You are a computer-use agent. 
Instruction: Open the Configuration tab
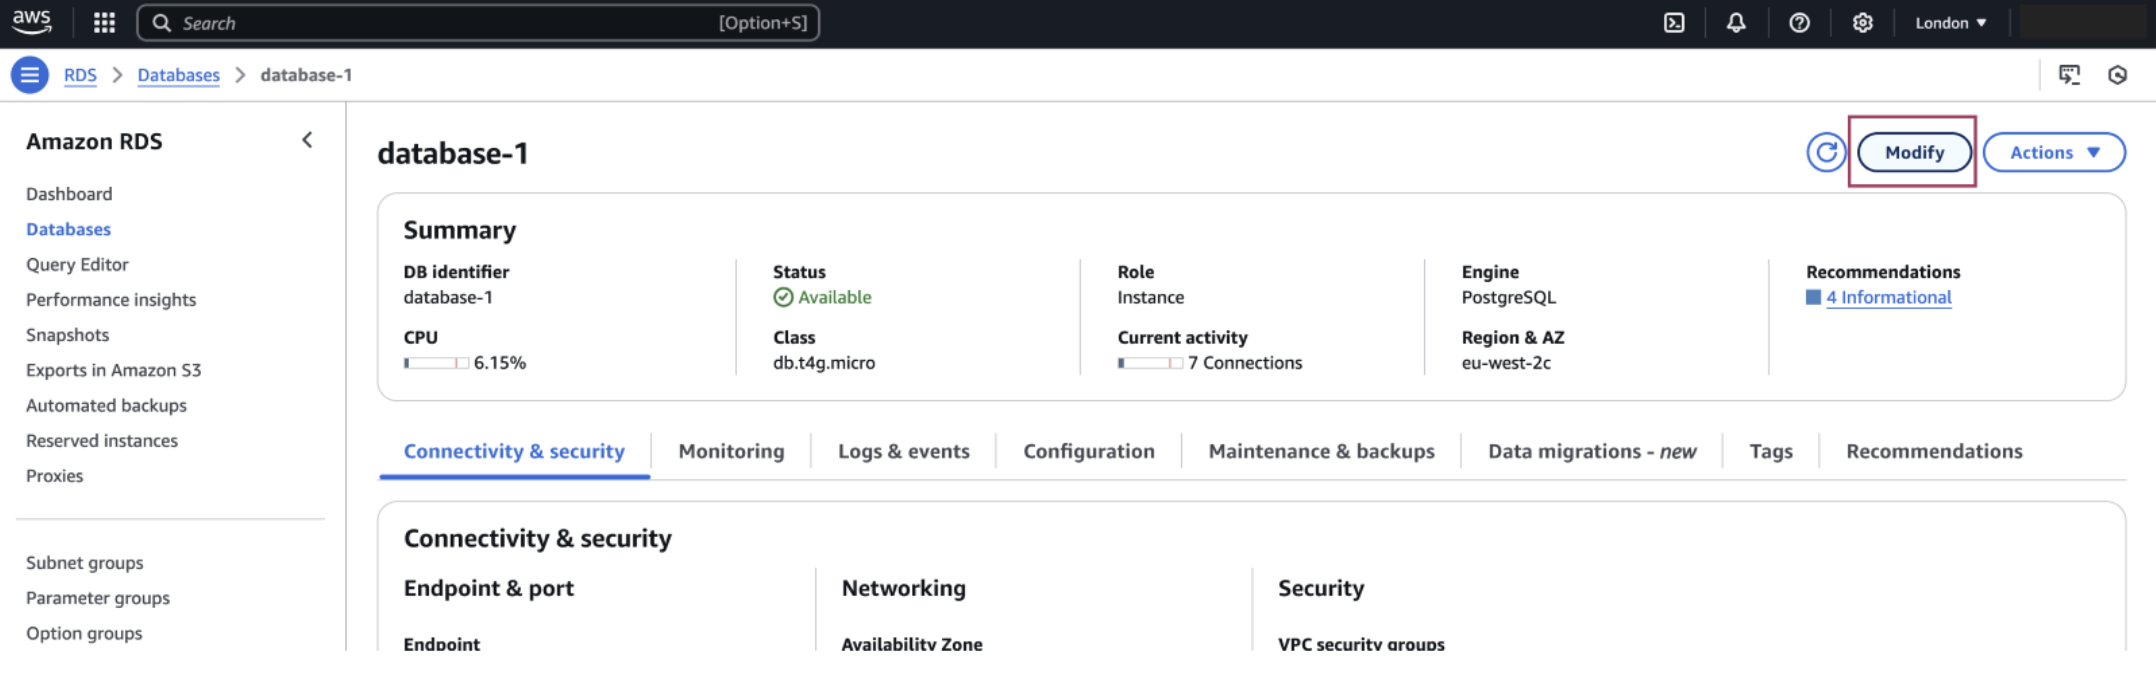point(1089,451)
